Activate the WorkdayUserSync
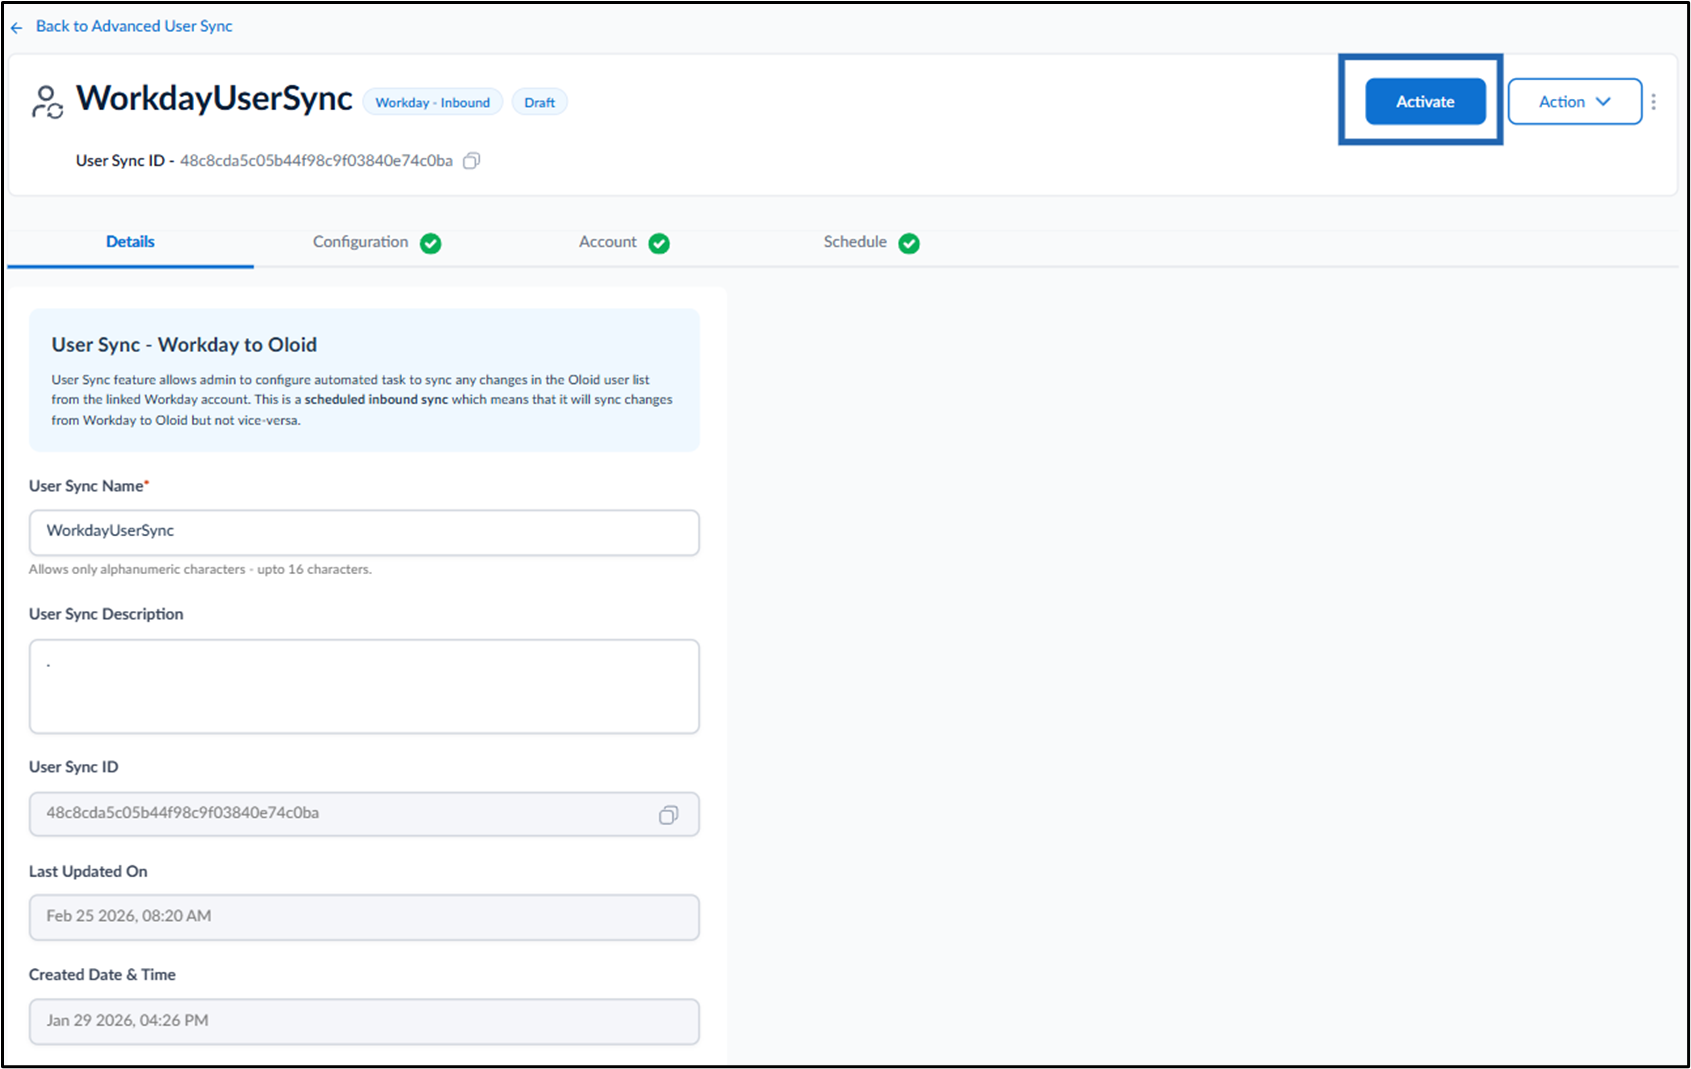This screenshot has width=1691, height=1069. tap(1425, 102)
